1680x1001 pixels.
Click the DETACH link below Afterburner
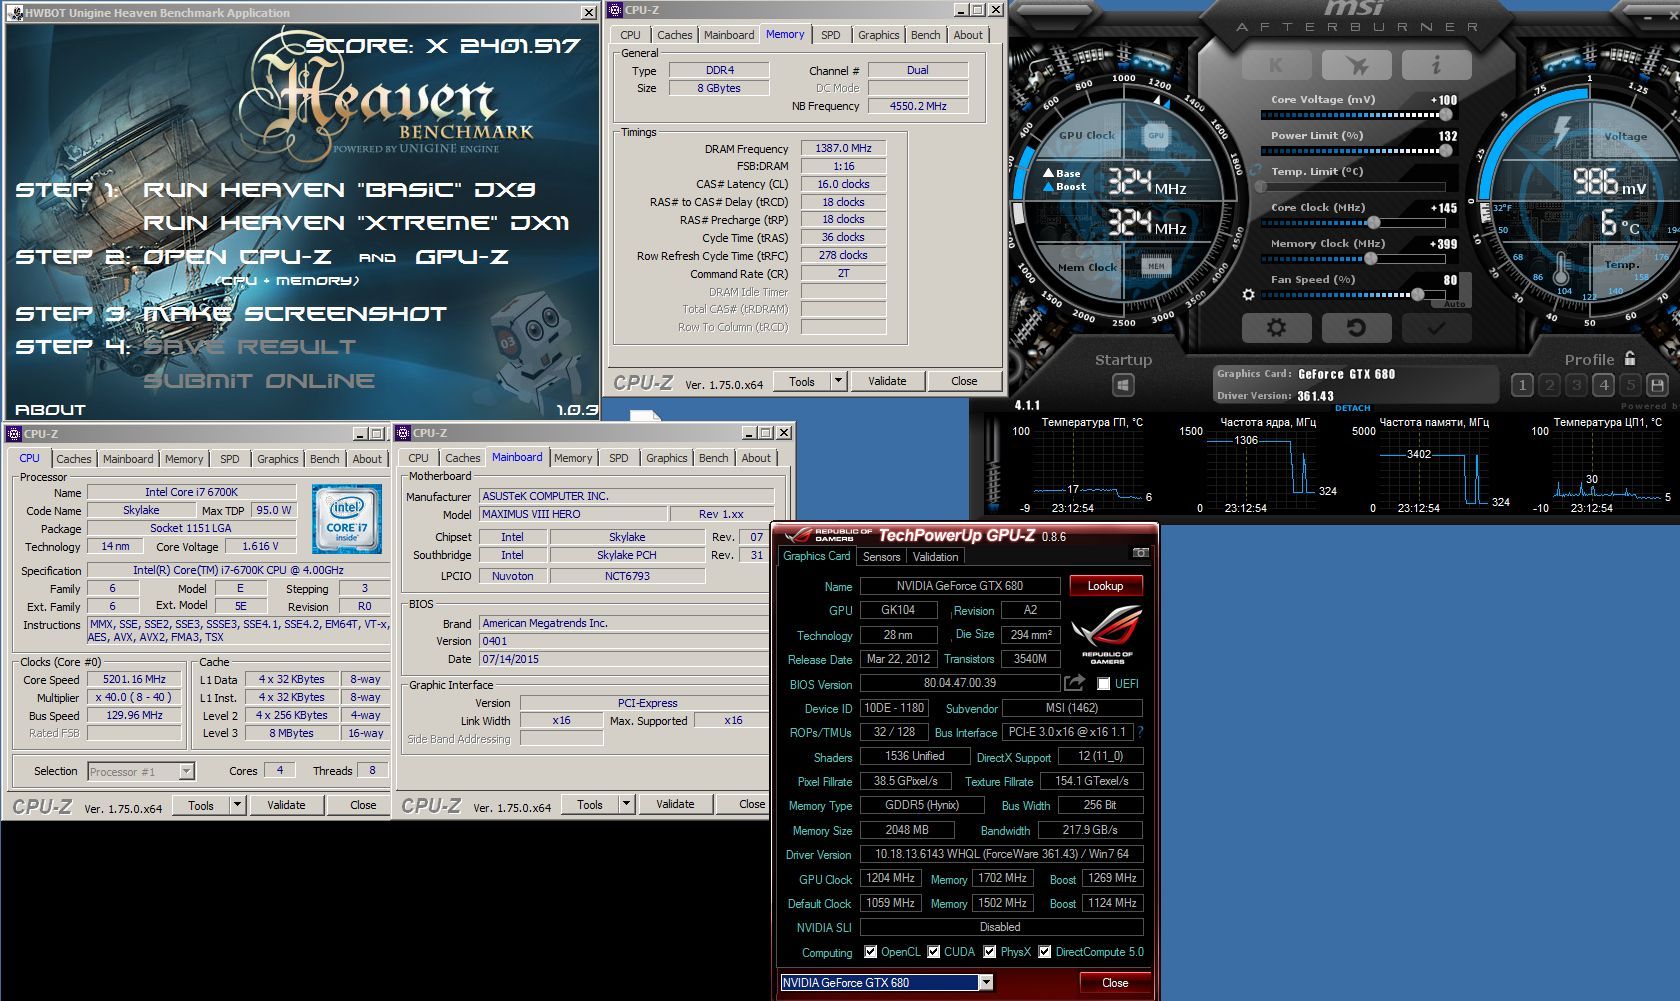[x=1352, y=408]
